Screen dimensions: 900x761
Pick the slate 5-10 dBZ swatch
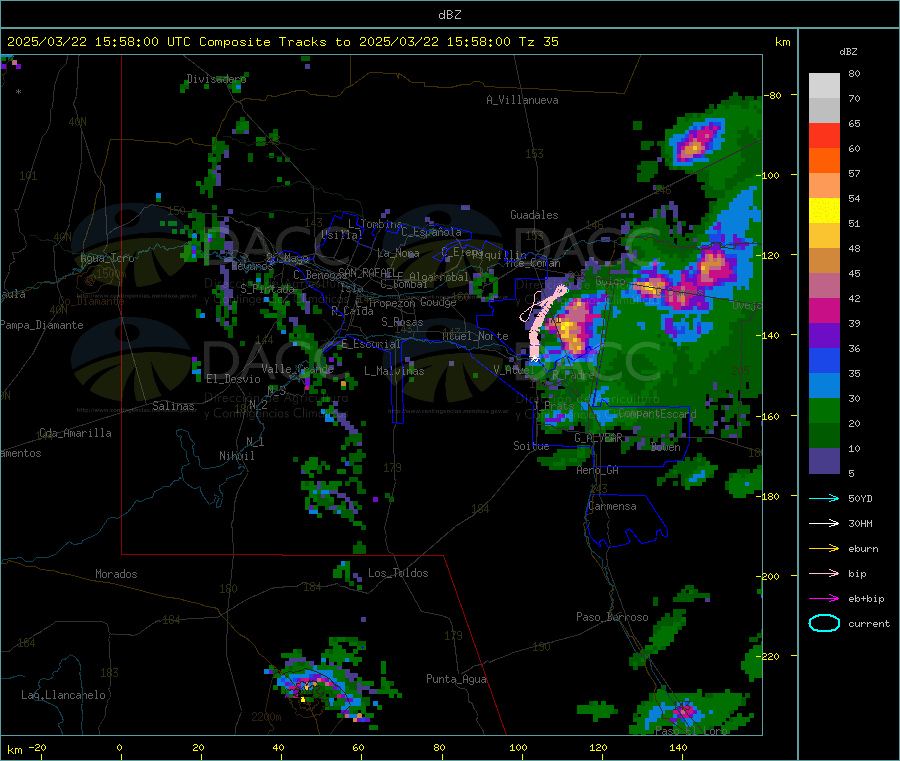[x=824, y=461]
